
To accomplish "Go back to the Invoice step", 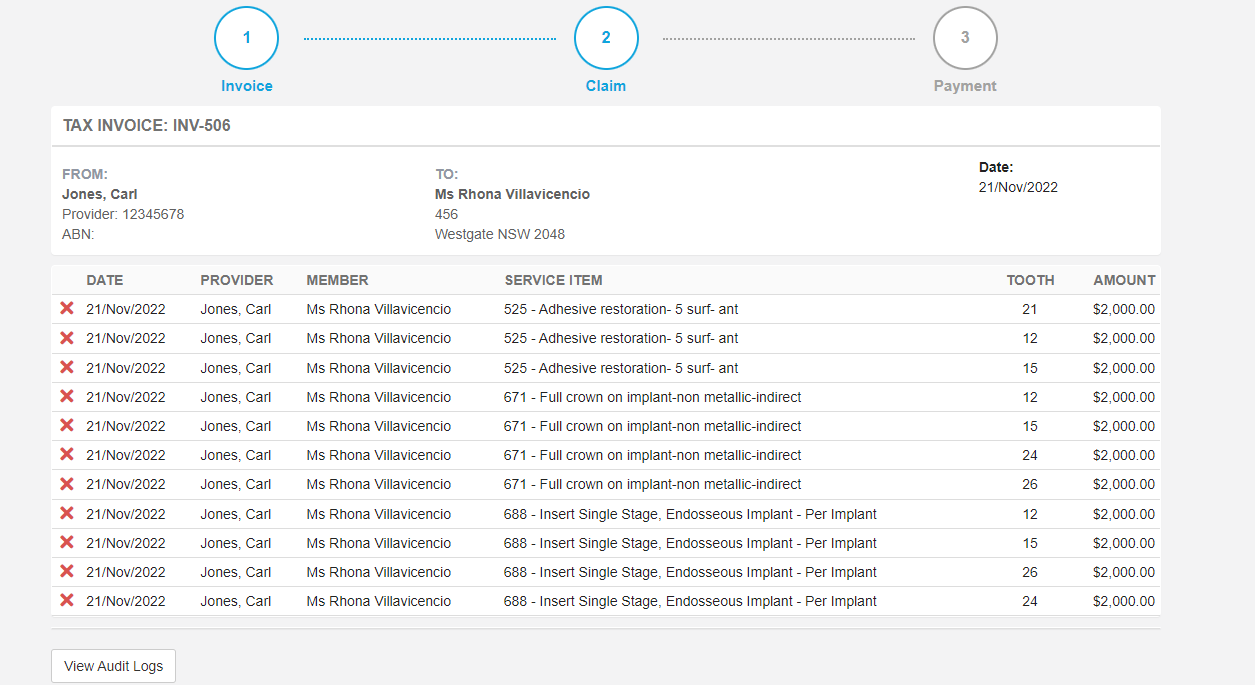I will click(x=246, y=38).
